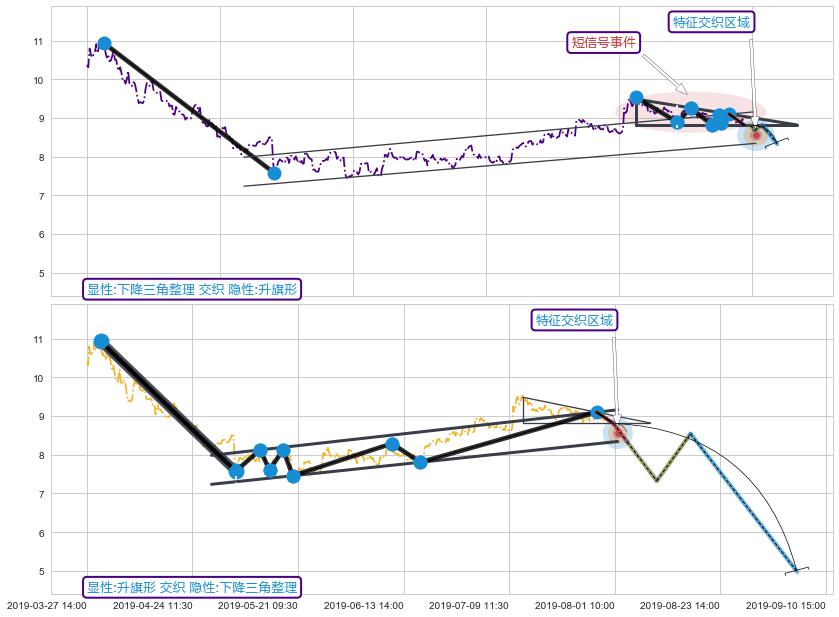Click the 2019-08-01 10:00 x-axis date label
The width and height of the screenshot is (839, 617).
[575, 605]
